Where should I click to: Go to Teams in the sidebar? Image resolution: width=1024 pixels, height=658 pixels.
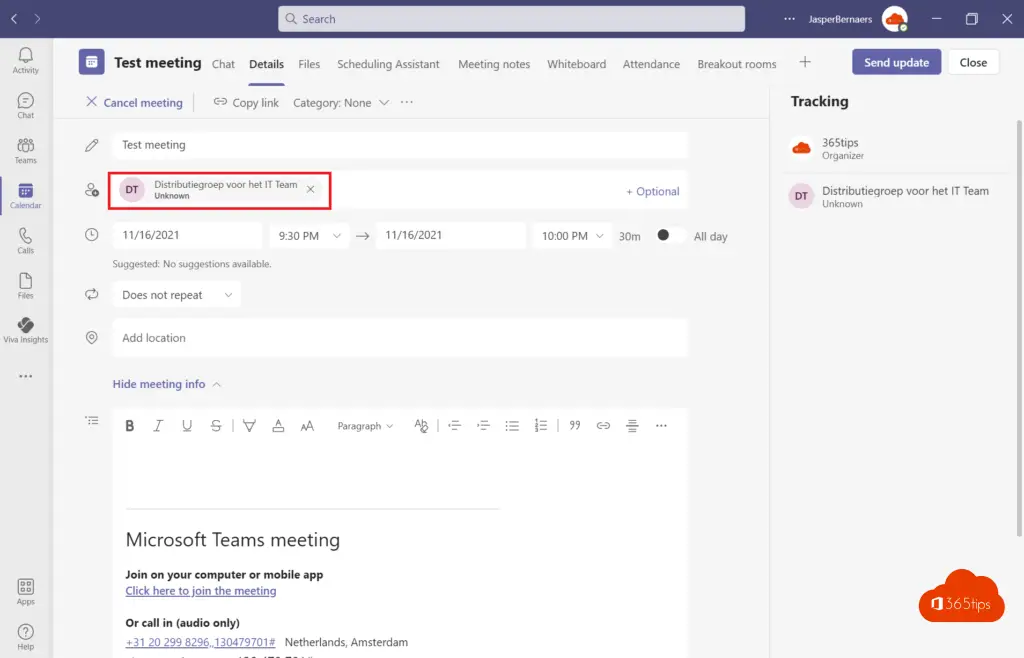point(25,151)
